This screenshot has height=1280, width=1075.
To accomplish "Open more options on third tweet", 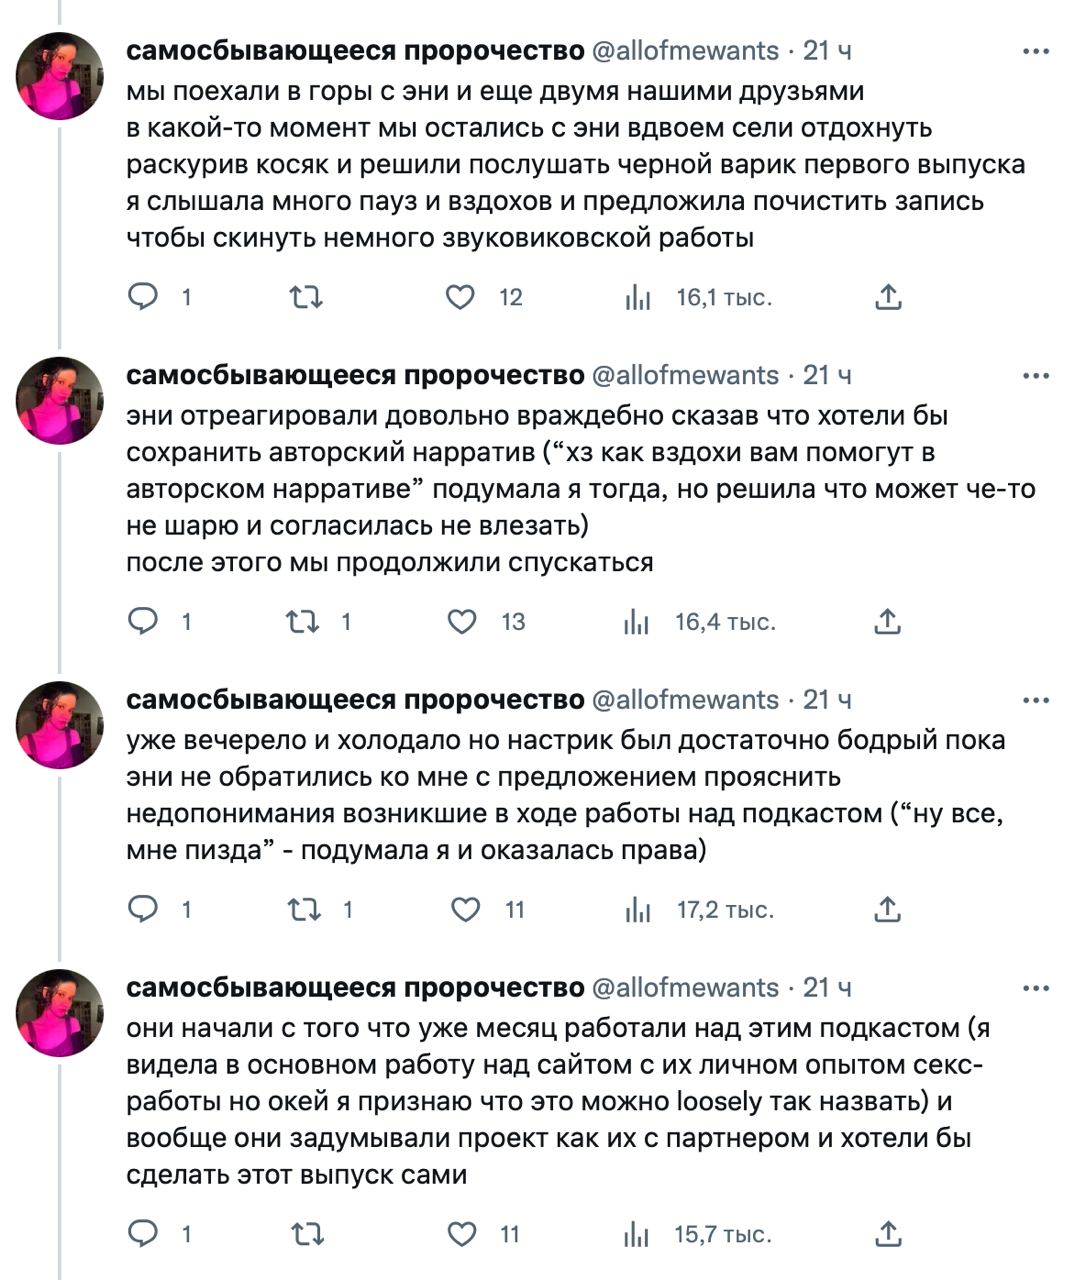I will [x=1036, y=701].
